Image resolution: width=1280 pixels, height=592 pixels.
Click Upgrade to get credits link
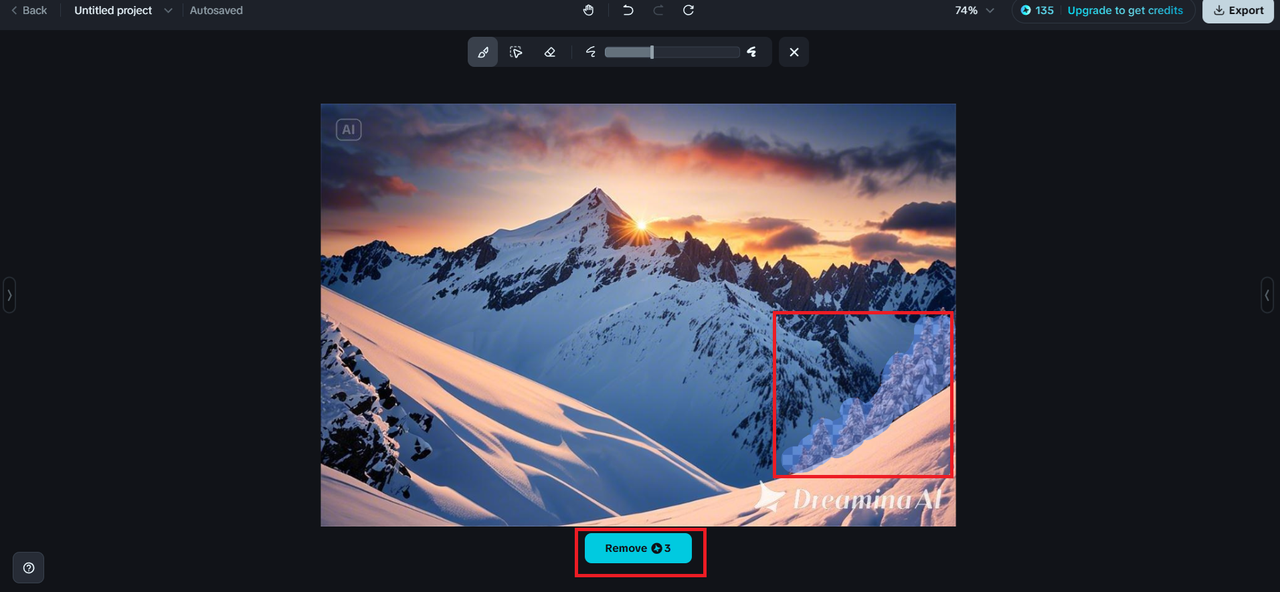[1125, 10]
